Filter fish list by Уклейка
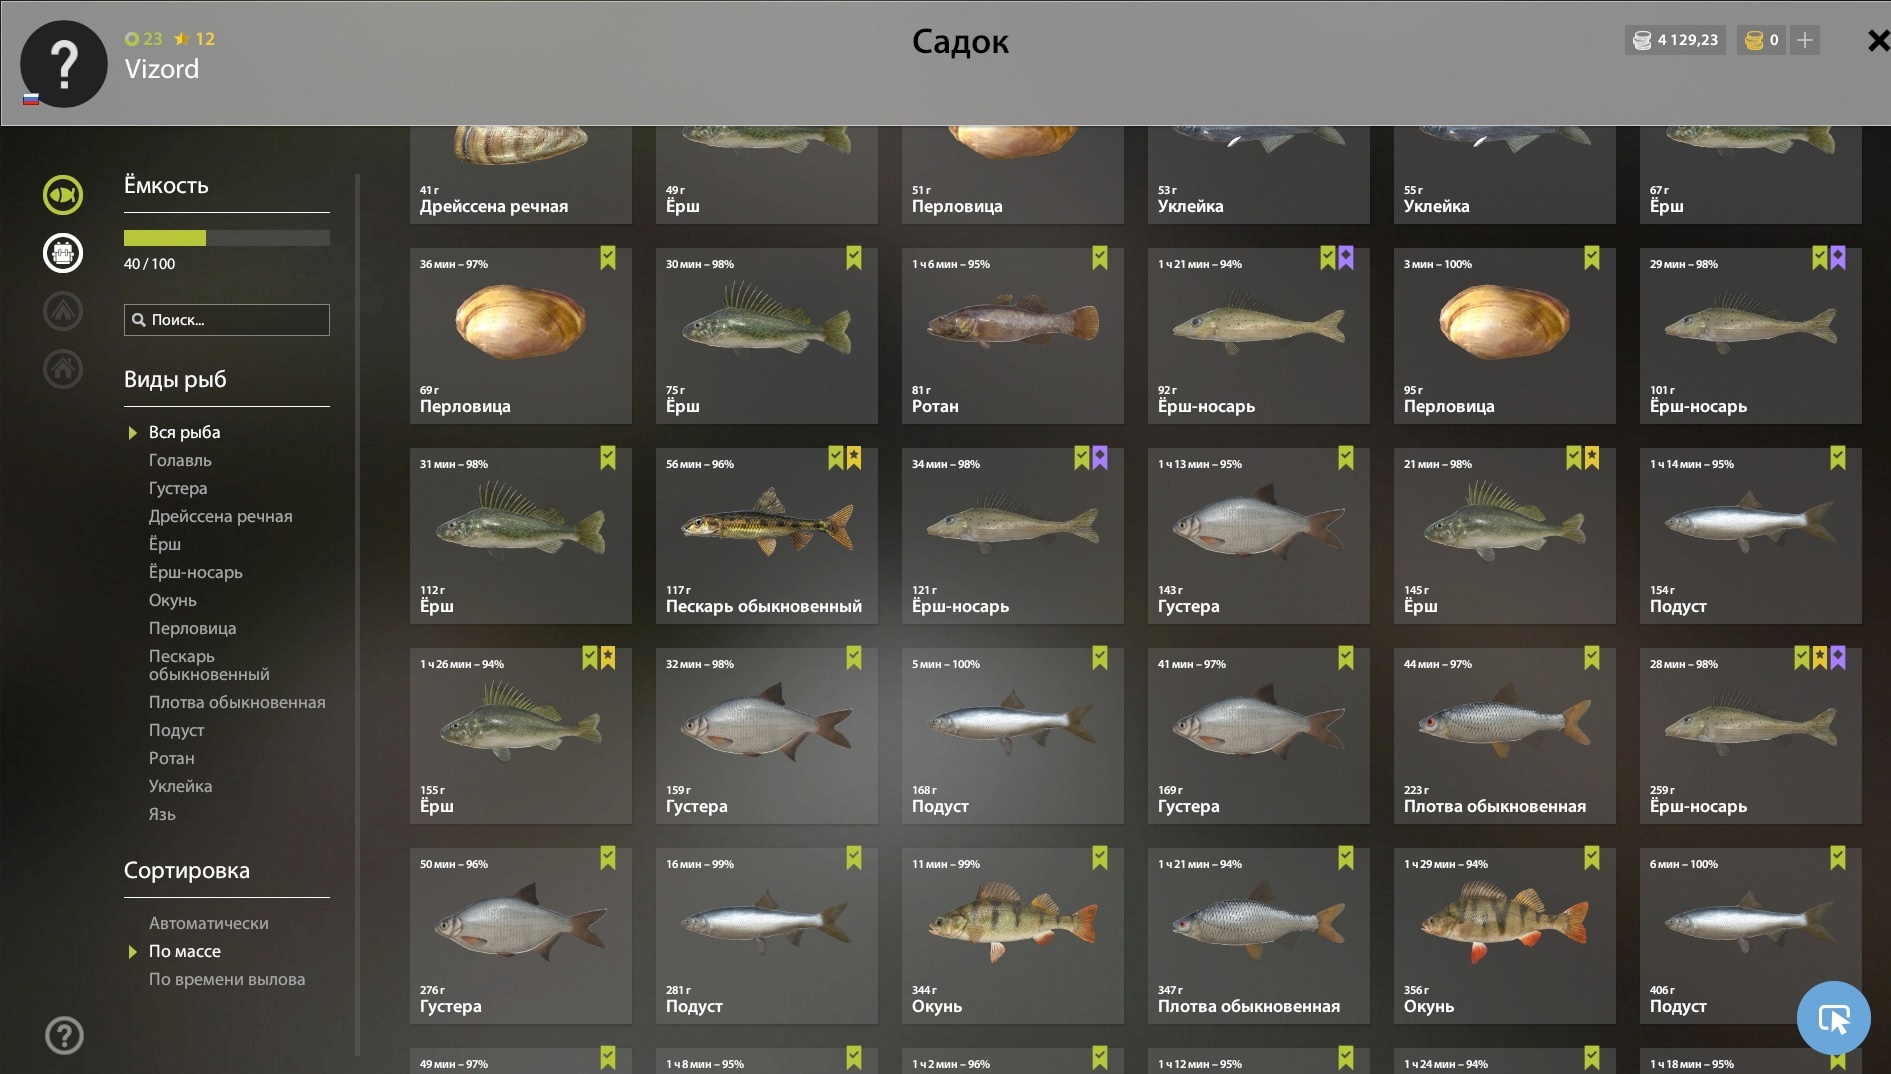 180,786
